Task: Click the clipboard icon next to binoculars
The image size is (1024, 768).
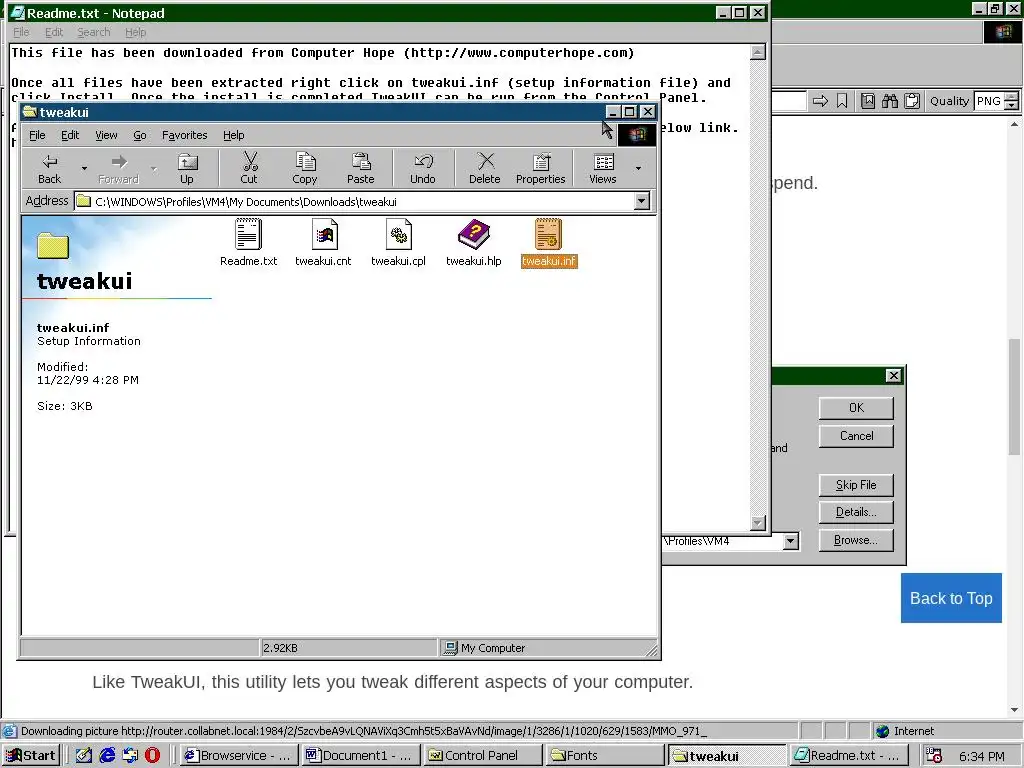Action: tap(912, 101)
